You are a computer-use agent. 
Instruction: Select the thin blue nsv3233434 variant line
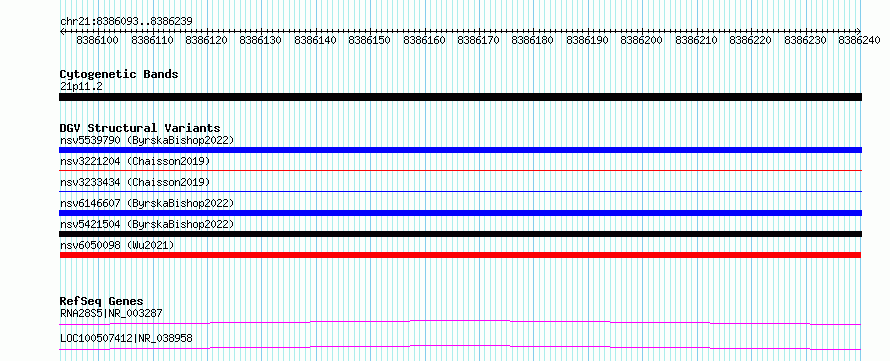click(460, 191)
